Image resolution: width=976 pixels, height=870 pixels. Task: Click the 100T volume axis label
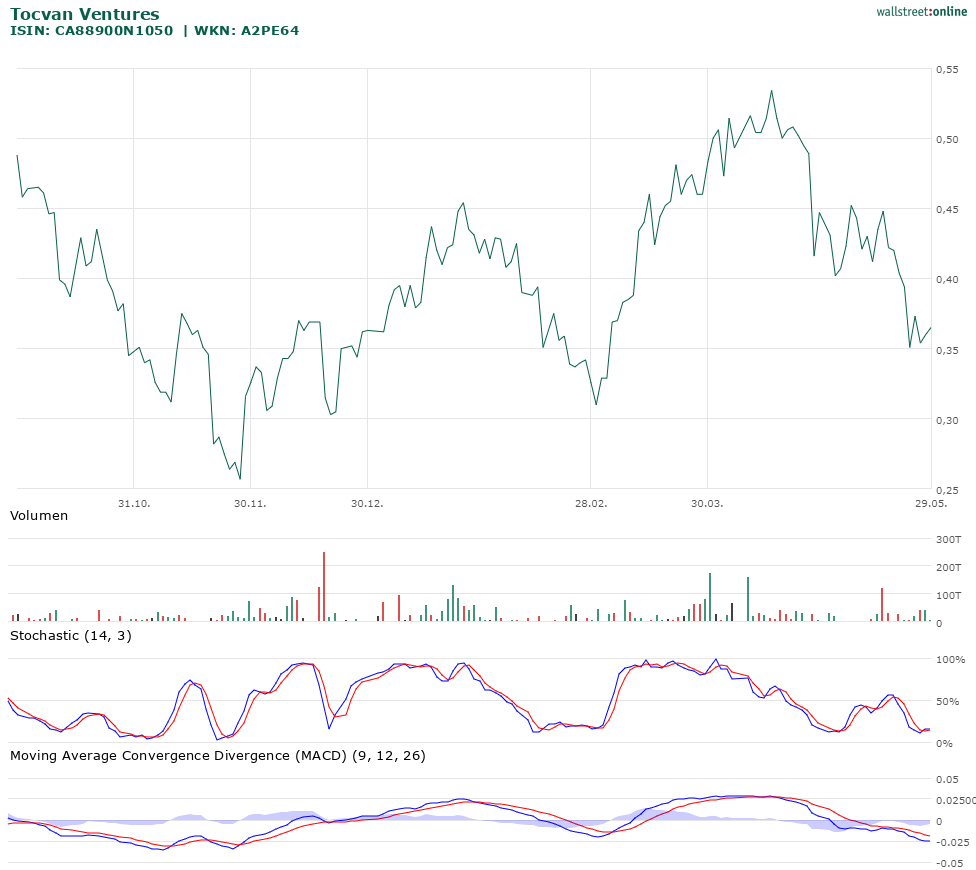click(949, 596)
